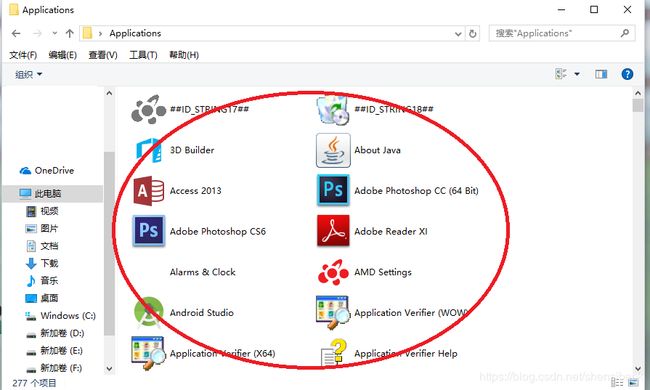Click navigation pane scroll up arrow
The width and height of the screenshot is (650, 390).
click(x=109, y=93)
